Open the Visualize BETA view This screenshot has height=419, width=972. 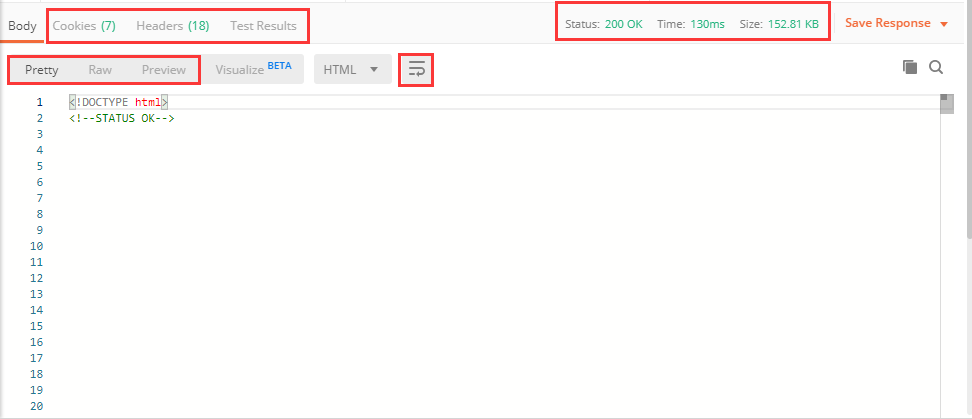[x=254, y=69]
